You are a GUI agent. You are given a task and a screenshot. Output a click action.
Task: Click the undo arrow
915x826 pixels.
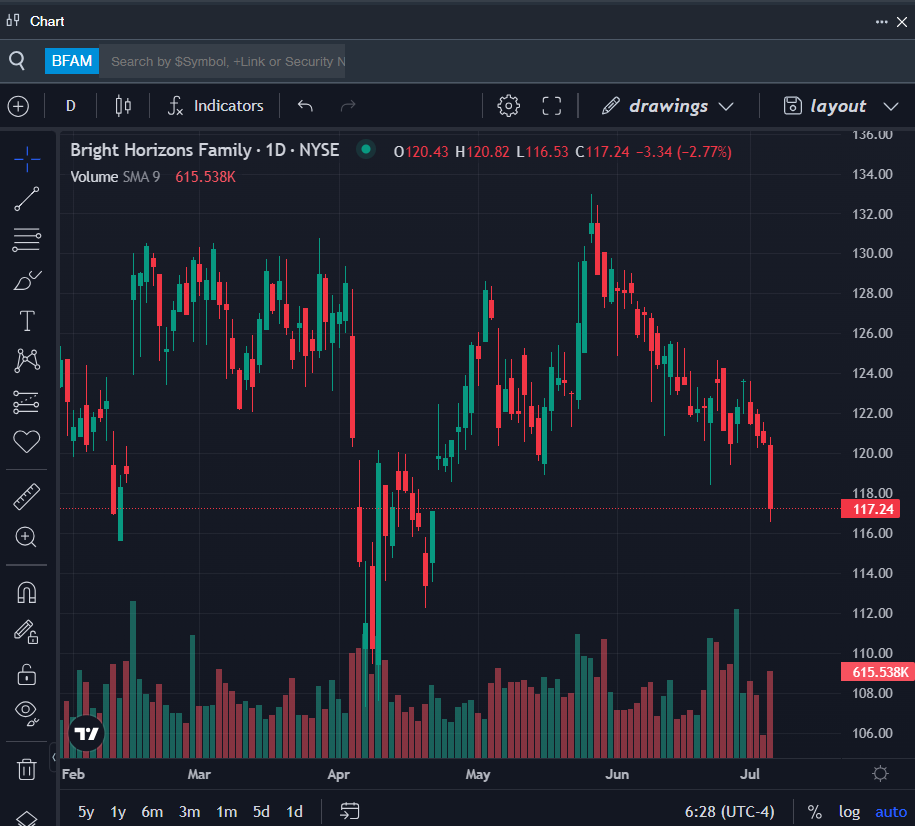pyautogui.click(x=305, y=106)
